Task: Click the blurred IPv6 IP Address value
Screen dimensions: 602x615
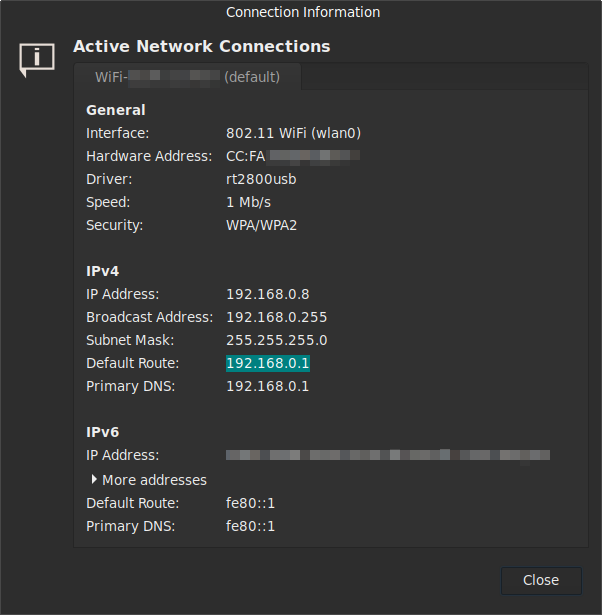Action: pyautogui.click(x=387, y=456)
